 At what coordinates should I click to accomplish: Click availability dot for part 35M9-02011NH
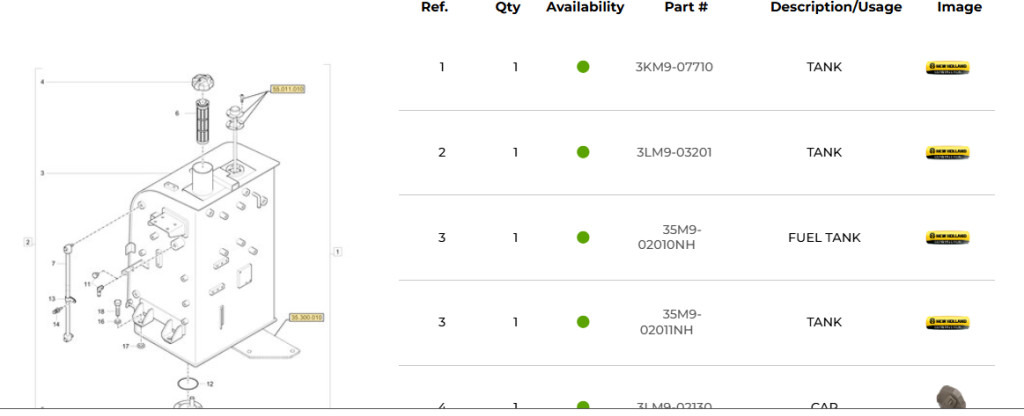click(x=583, y=322)
